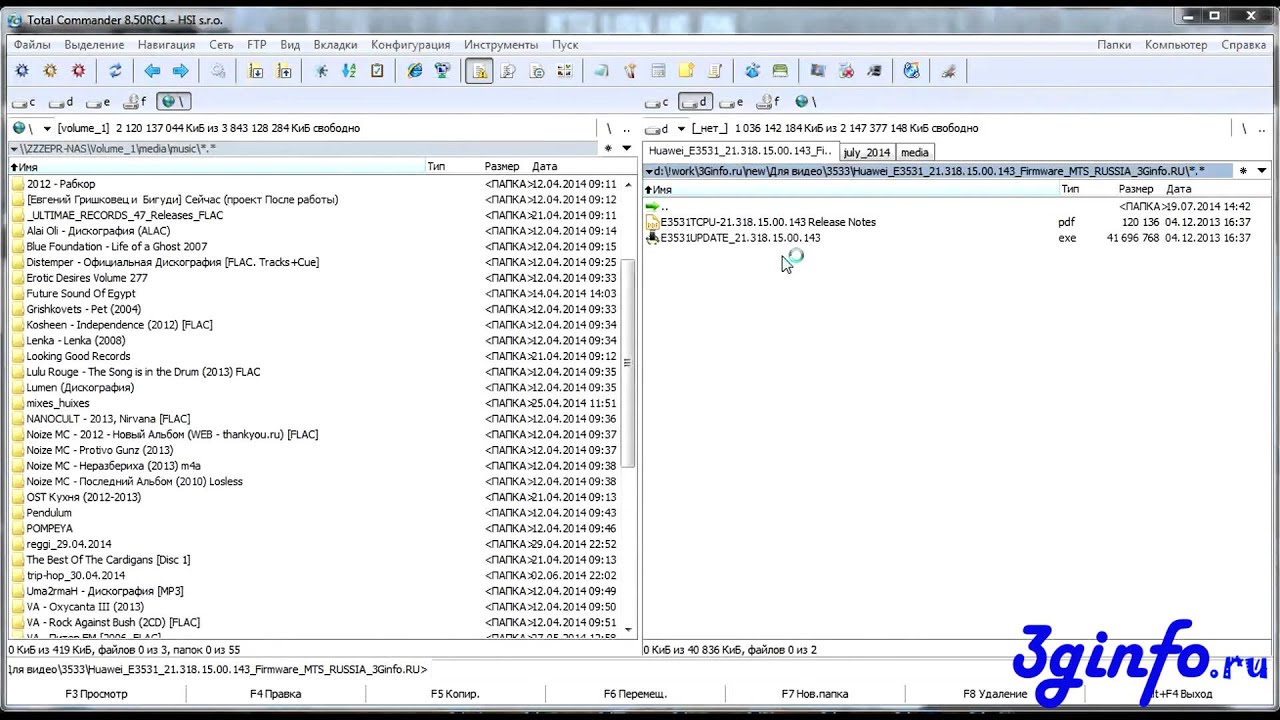The width and height of the screenshot is (1280, 720).
Task: Open the Конфигурация menu
Action: (410, 45)
